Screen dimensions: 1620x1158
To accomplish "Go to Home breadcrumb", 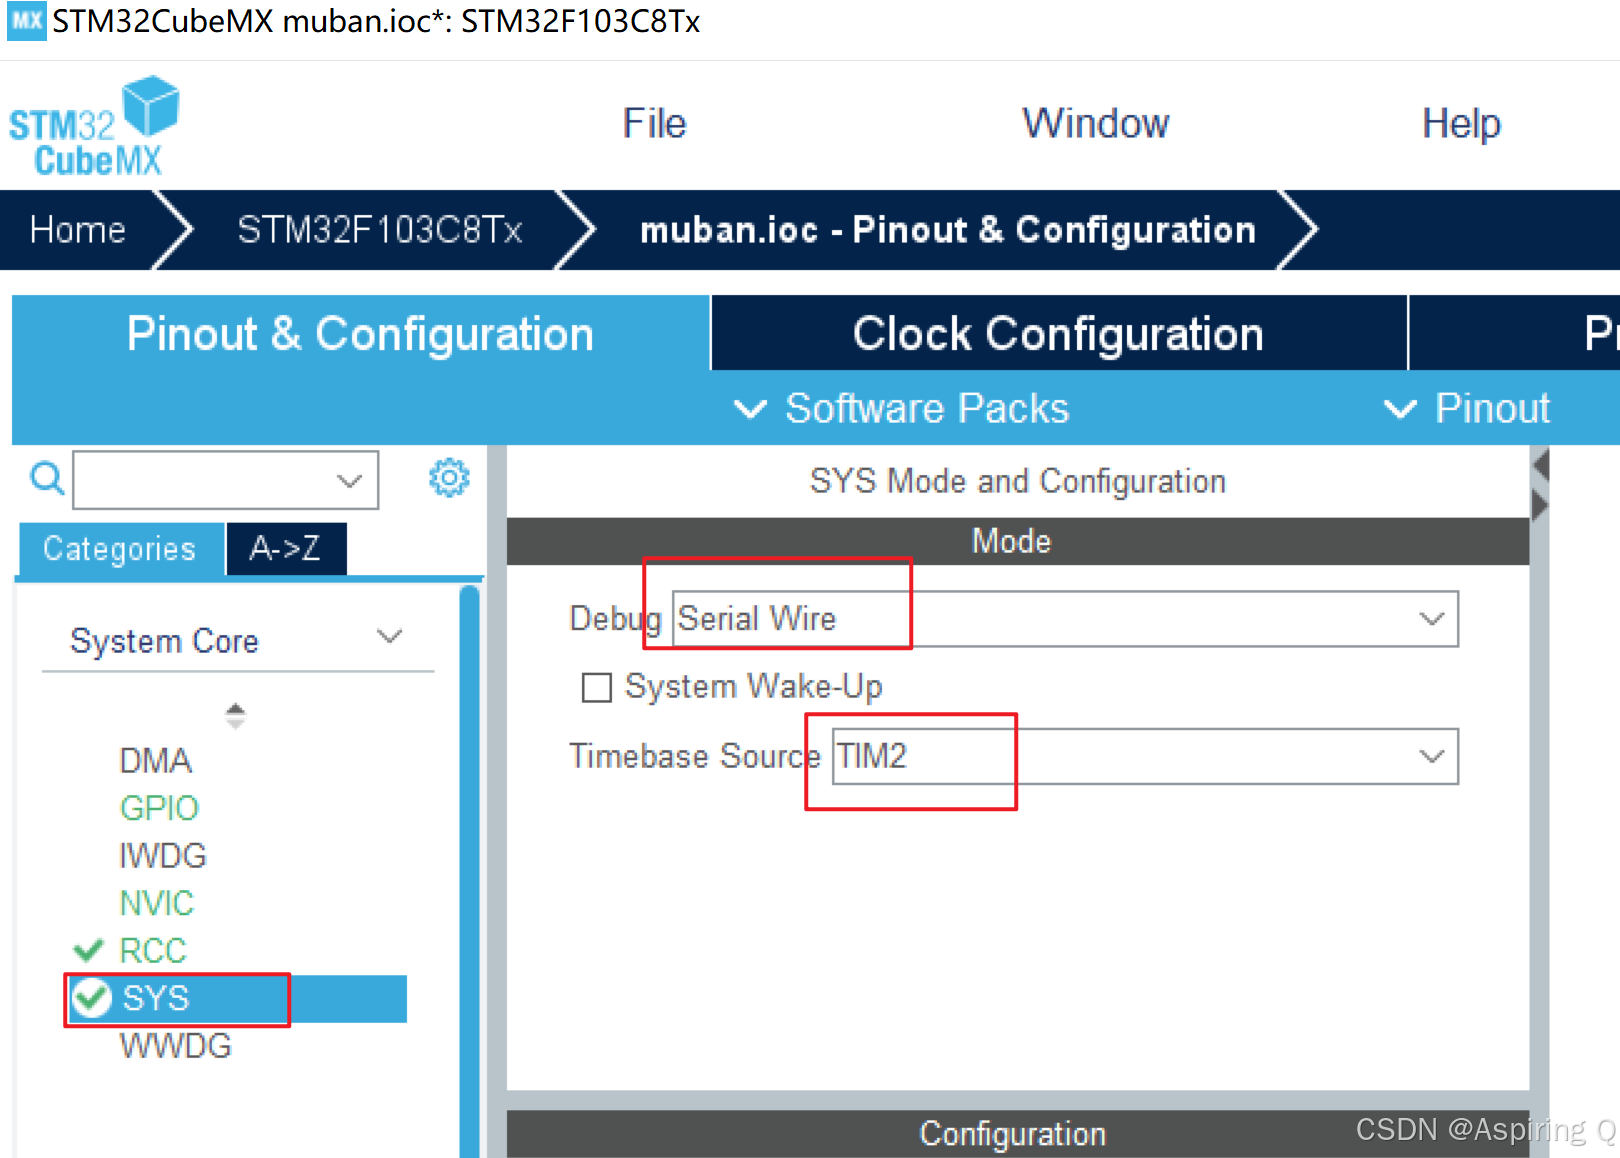I will pyautogui.click(x=78, y=230).
